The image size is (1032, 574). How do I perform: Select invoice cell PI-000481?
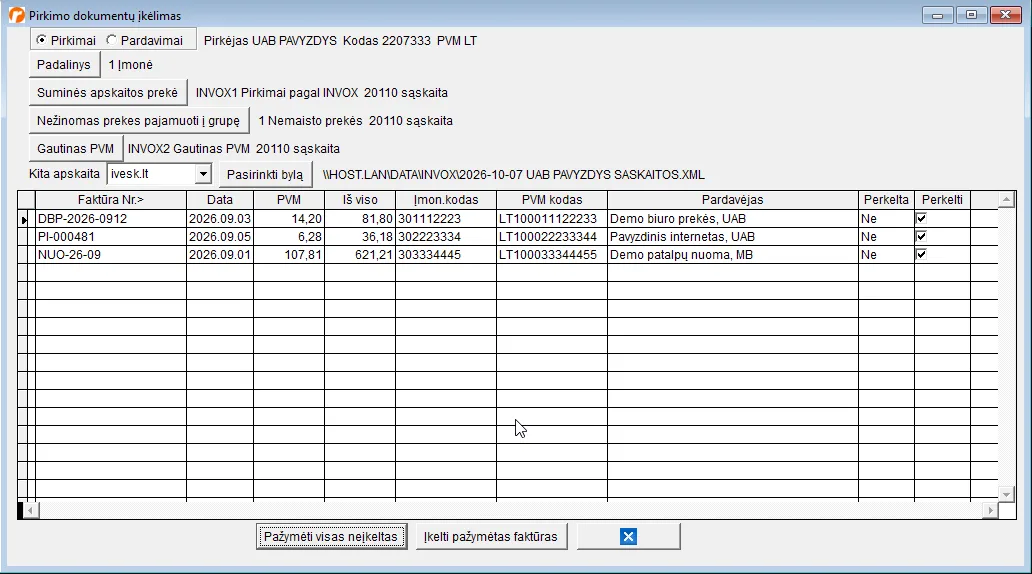pos(111,236)
